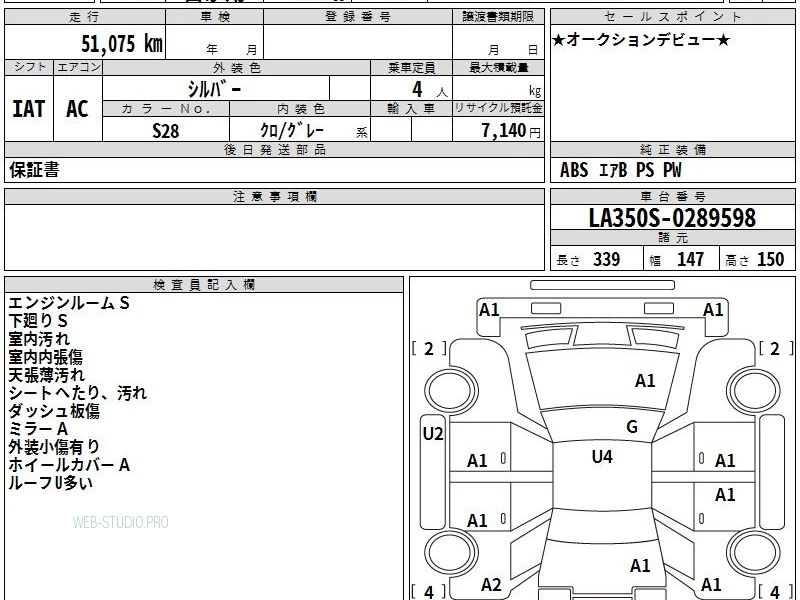Click the 内装色 header
800x600 pixels.
(x=300, y=109)
